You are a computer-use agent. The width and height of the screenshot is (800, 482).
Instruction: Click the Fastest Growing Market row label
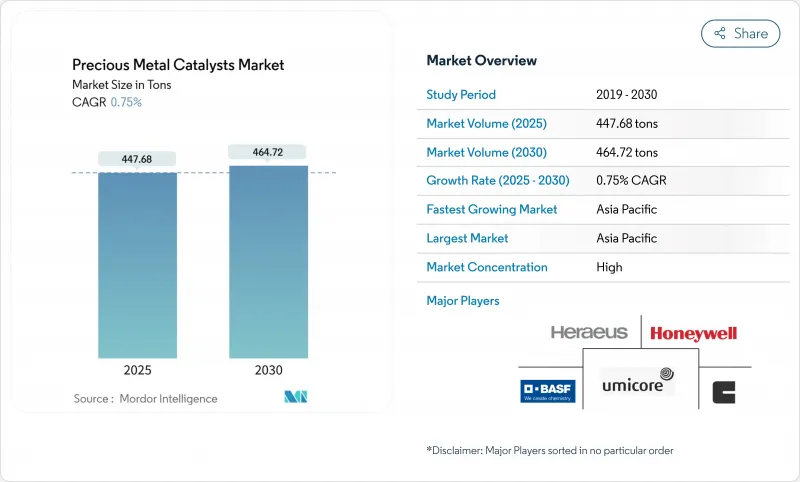(x=492, y=210)
